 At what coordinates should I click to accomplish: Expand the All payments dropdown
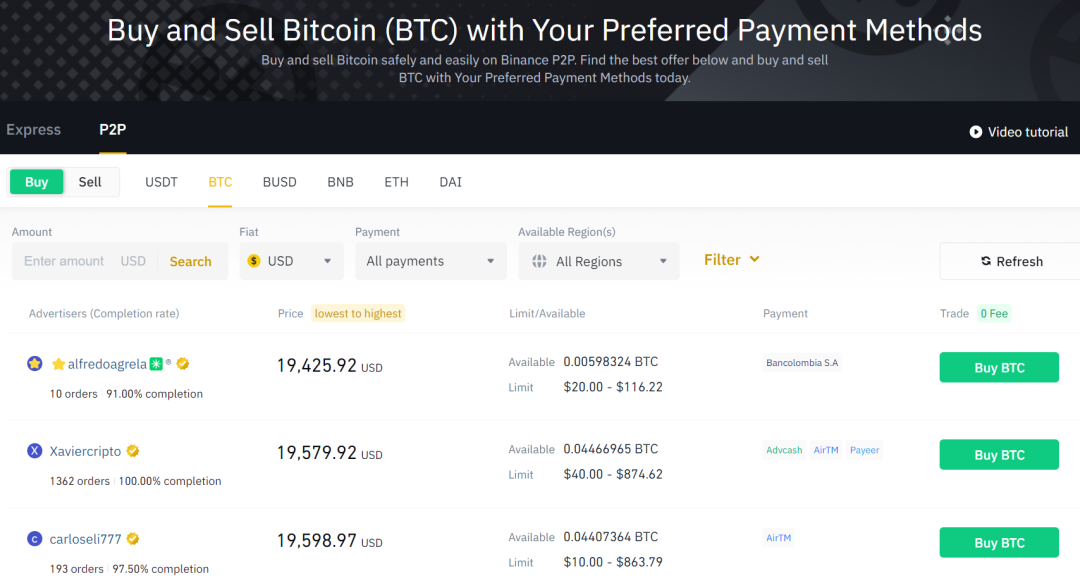click(x=430, y=261)
